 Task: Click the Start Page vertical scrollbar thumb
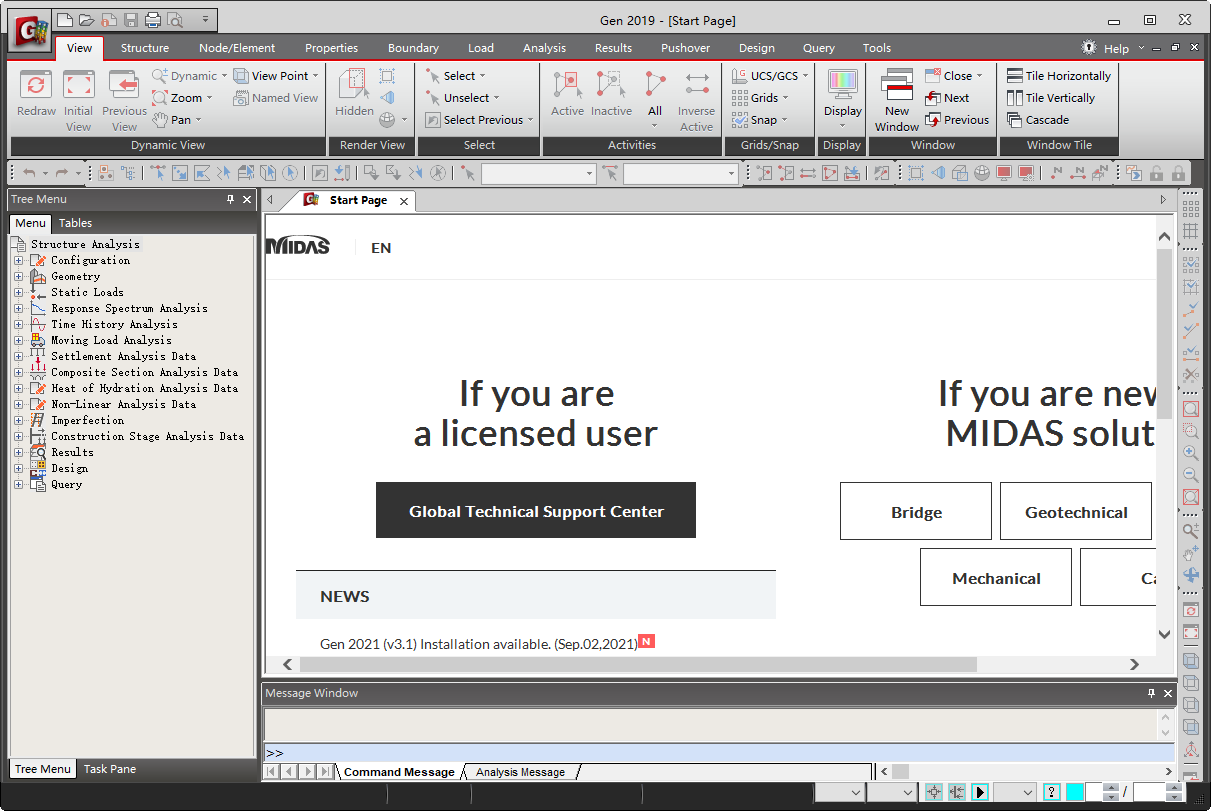tap(1164, 334)
